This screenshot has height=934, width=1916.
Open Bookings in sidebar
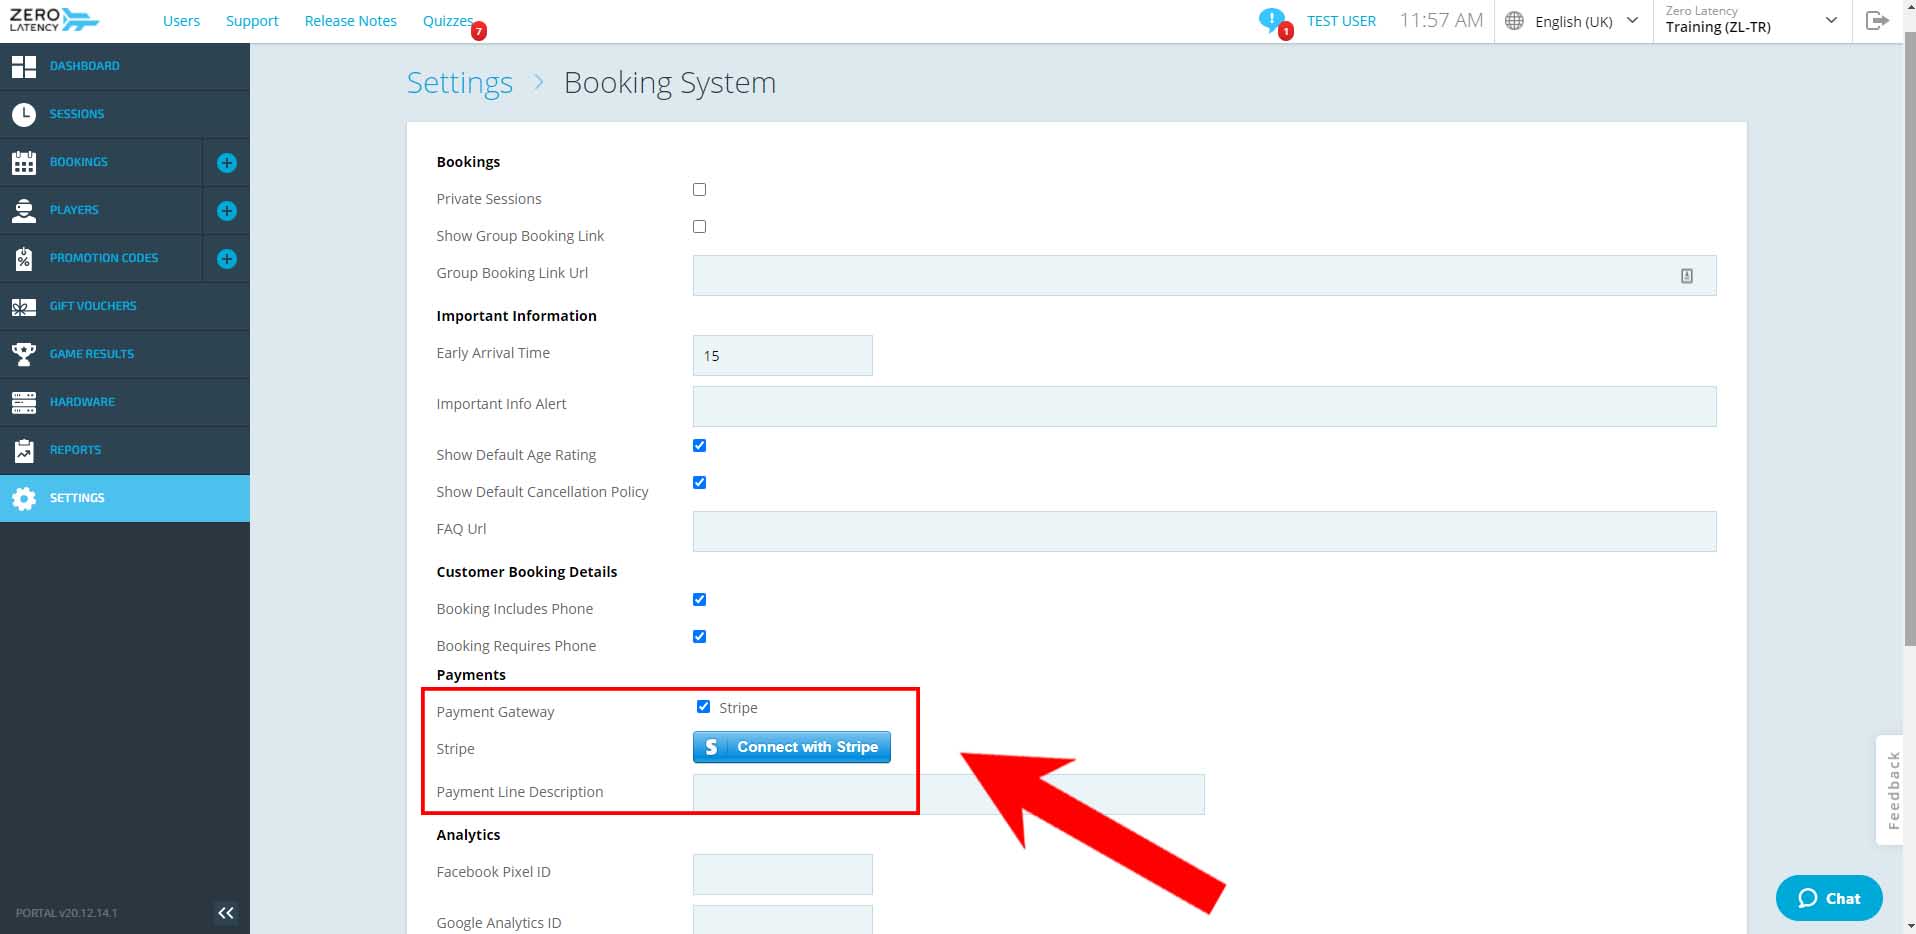101,162
